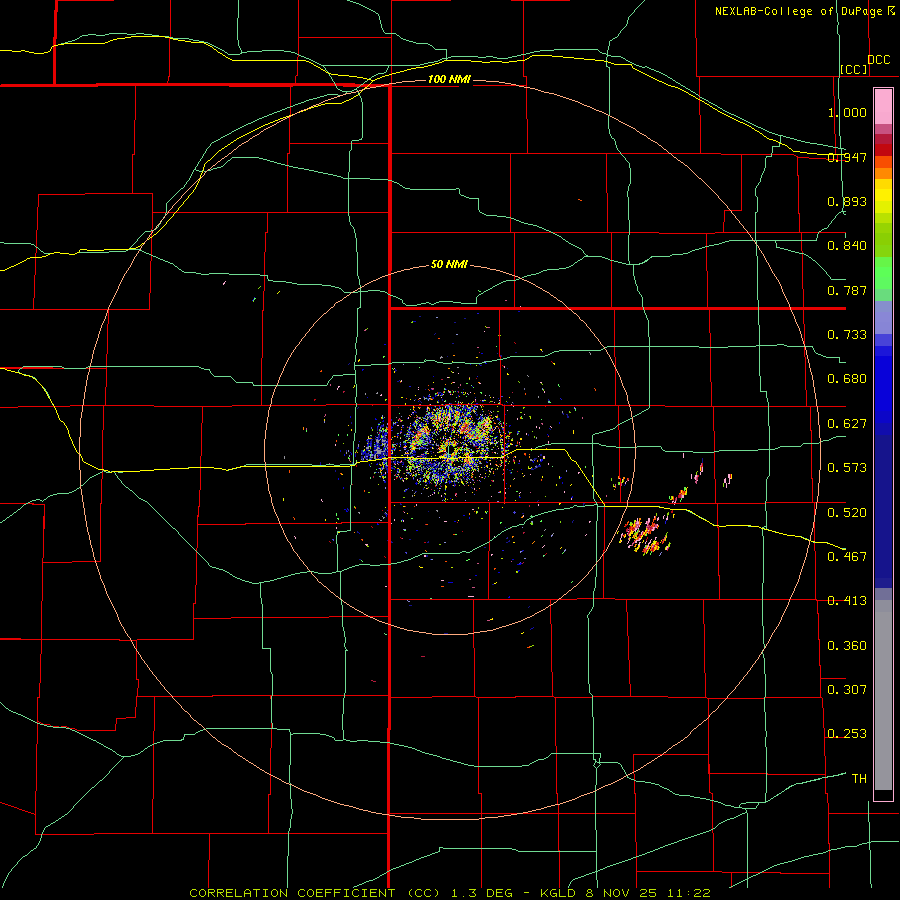Click the 100 NMI range ring label
Viewport: 900px width, 900px height.
coord(449,79)
